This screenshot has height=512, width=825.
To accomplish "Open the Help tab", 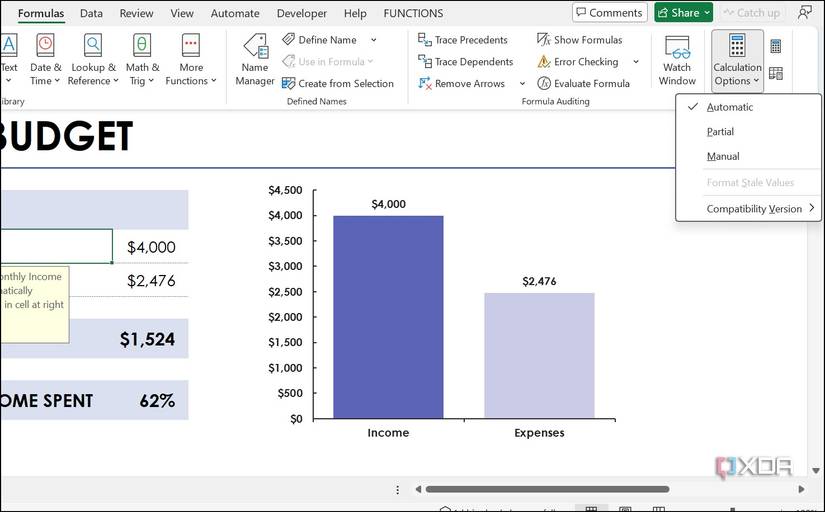I will point(355,13).
